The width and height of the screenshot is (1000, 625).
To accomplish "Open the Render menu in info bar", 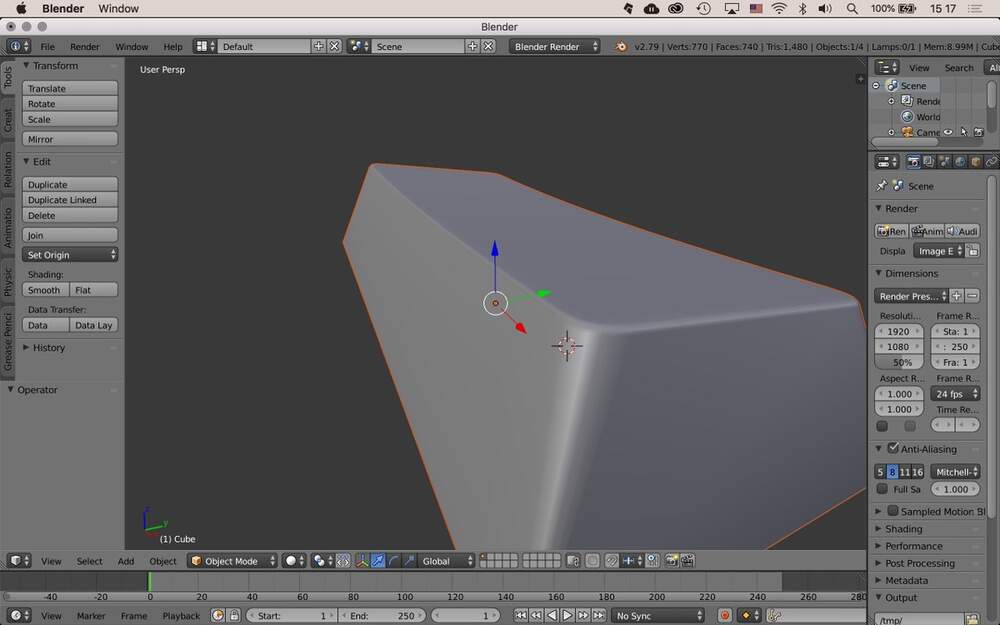I will (85, 47).
